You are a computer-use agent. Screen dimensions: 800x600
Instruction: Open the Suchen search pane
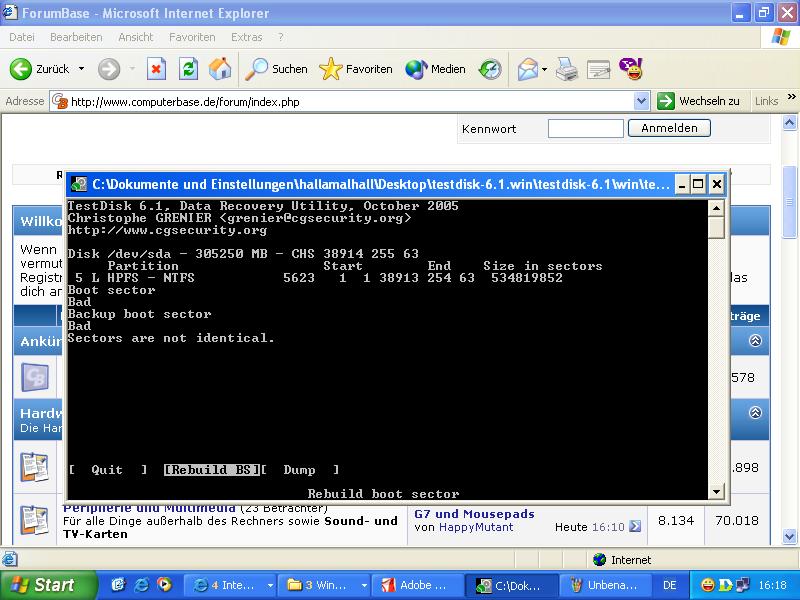[x=276, y=69]
